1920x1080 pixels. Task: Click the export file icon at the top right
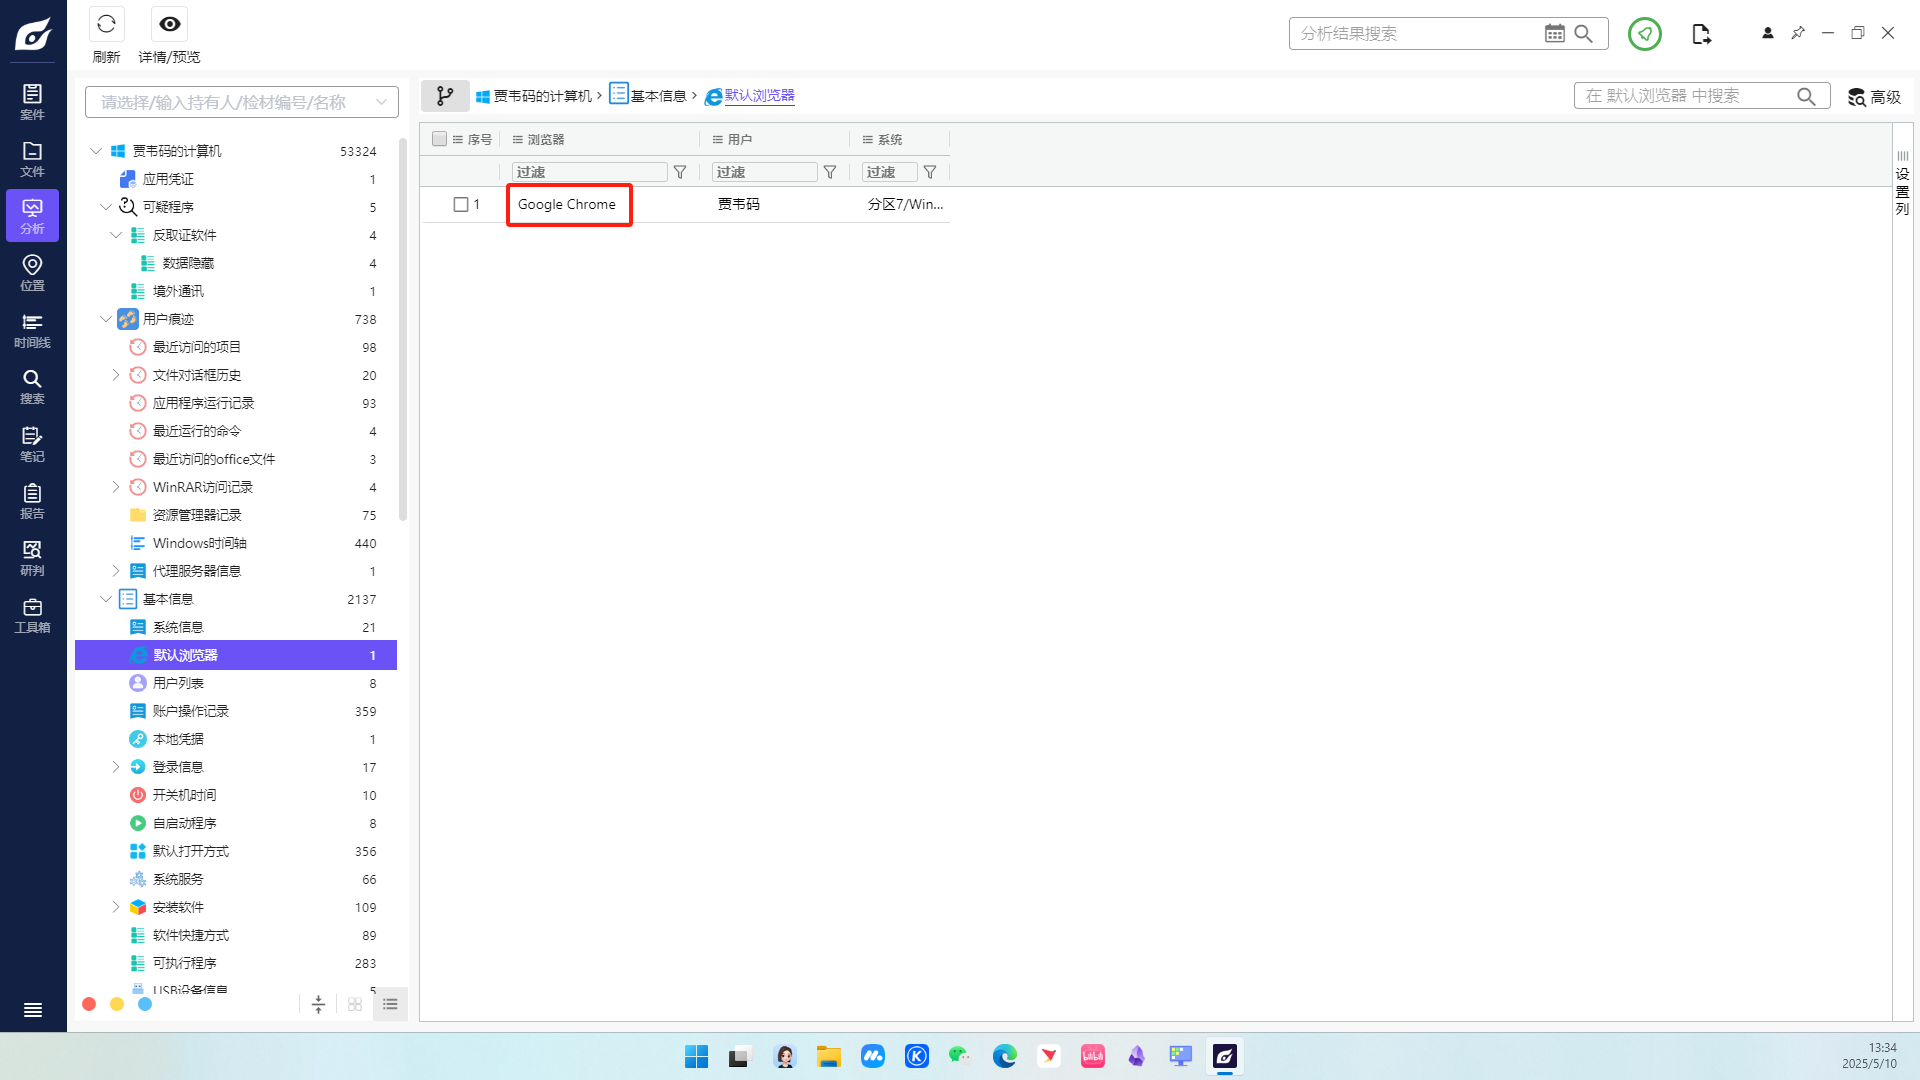click(x=1701, y=34)
